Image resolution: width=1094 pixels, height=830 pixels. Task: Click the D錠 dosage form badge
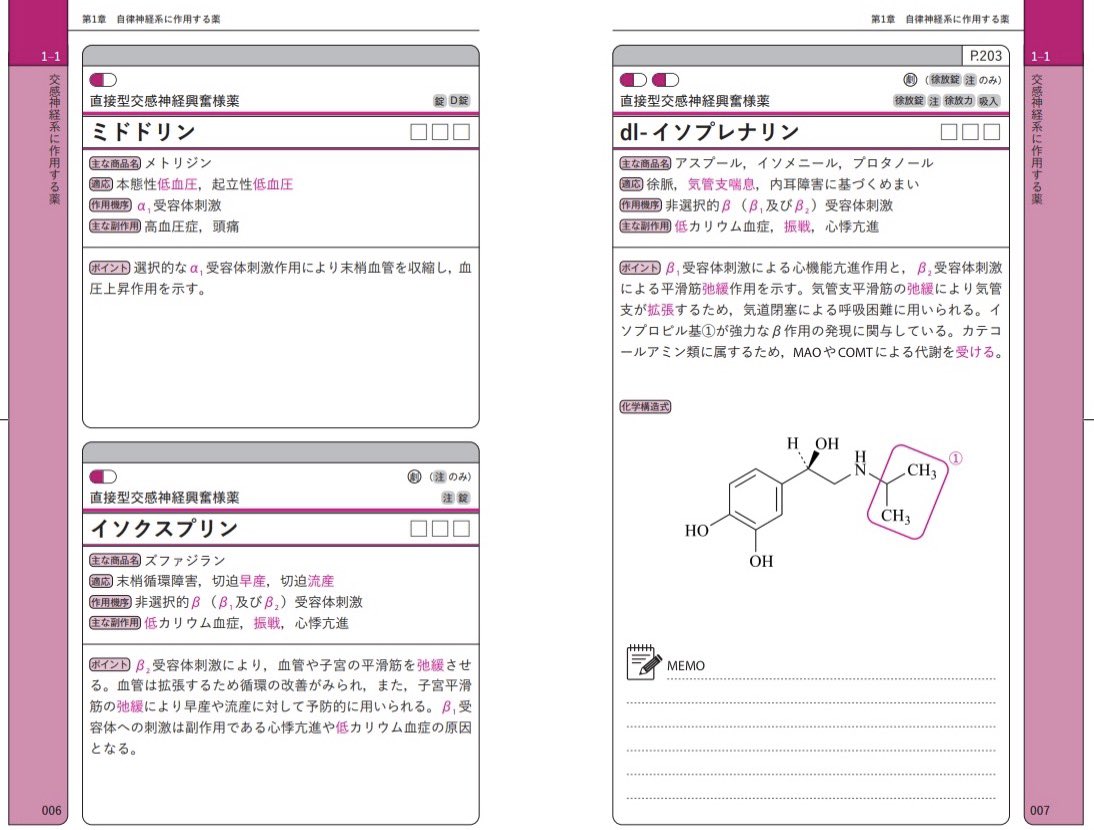(459, 100)
